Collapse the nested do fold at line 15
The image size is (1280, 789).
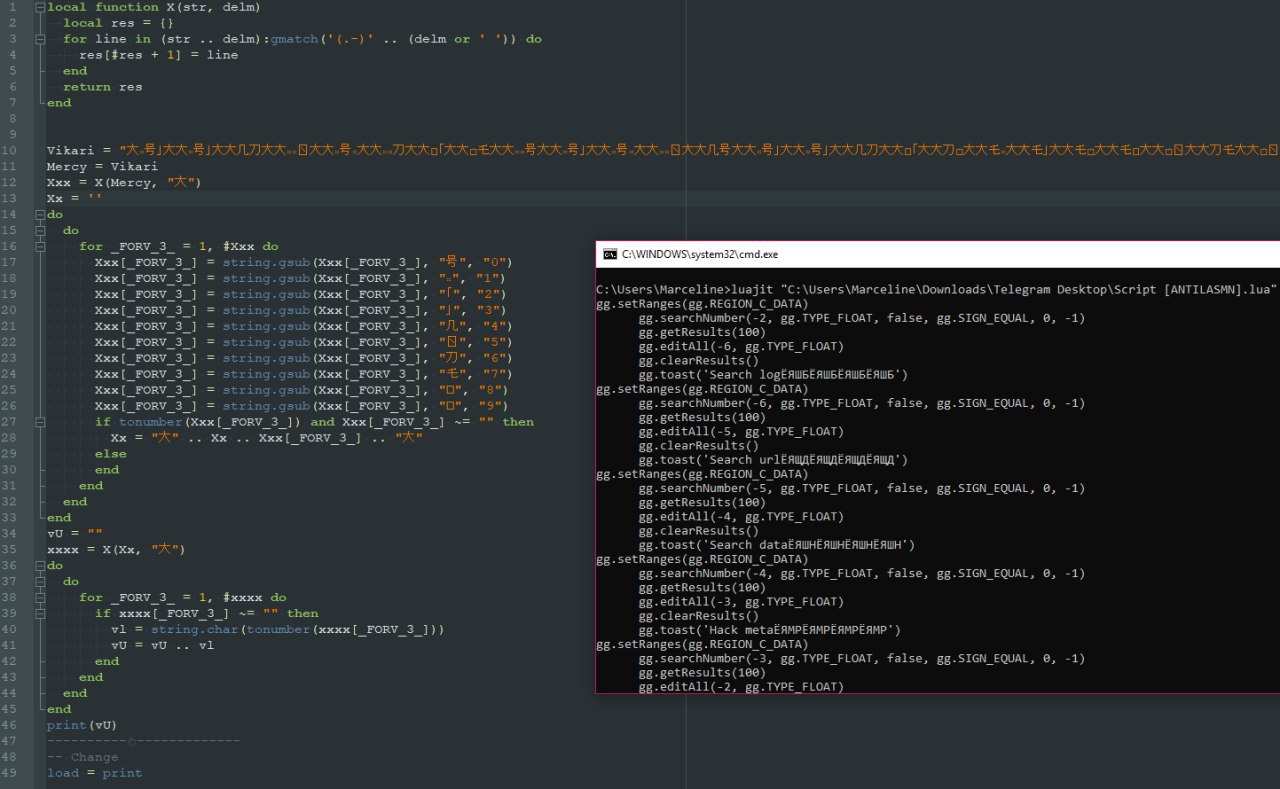pyautogui.click(x=40, y=231)
